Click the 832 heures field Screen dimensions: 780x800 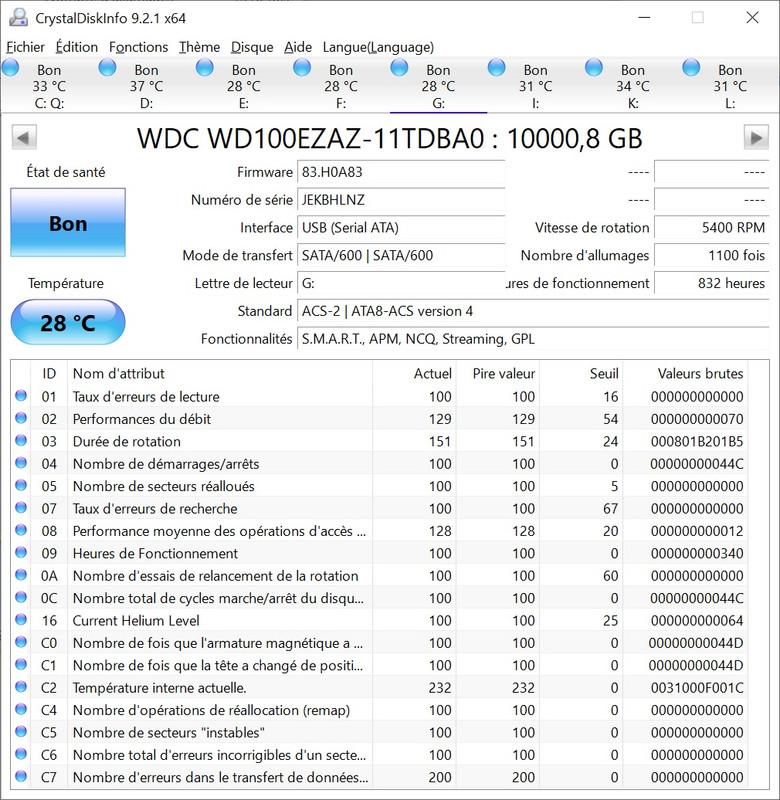point(712,283)
